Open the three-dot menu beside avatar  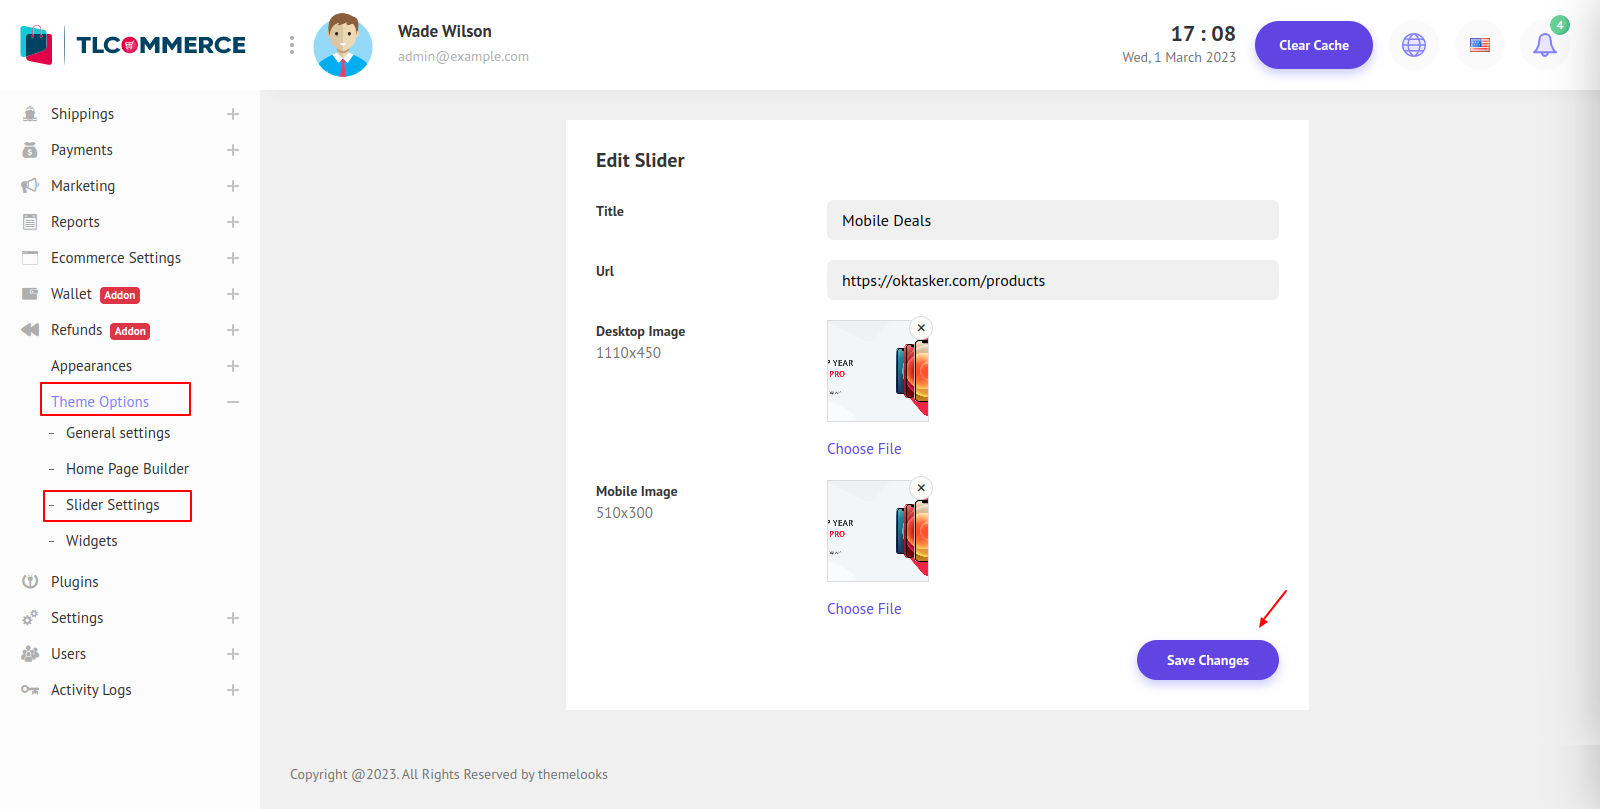[291, 45]
